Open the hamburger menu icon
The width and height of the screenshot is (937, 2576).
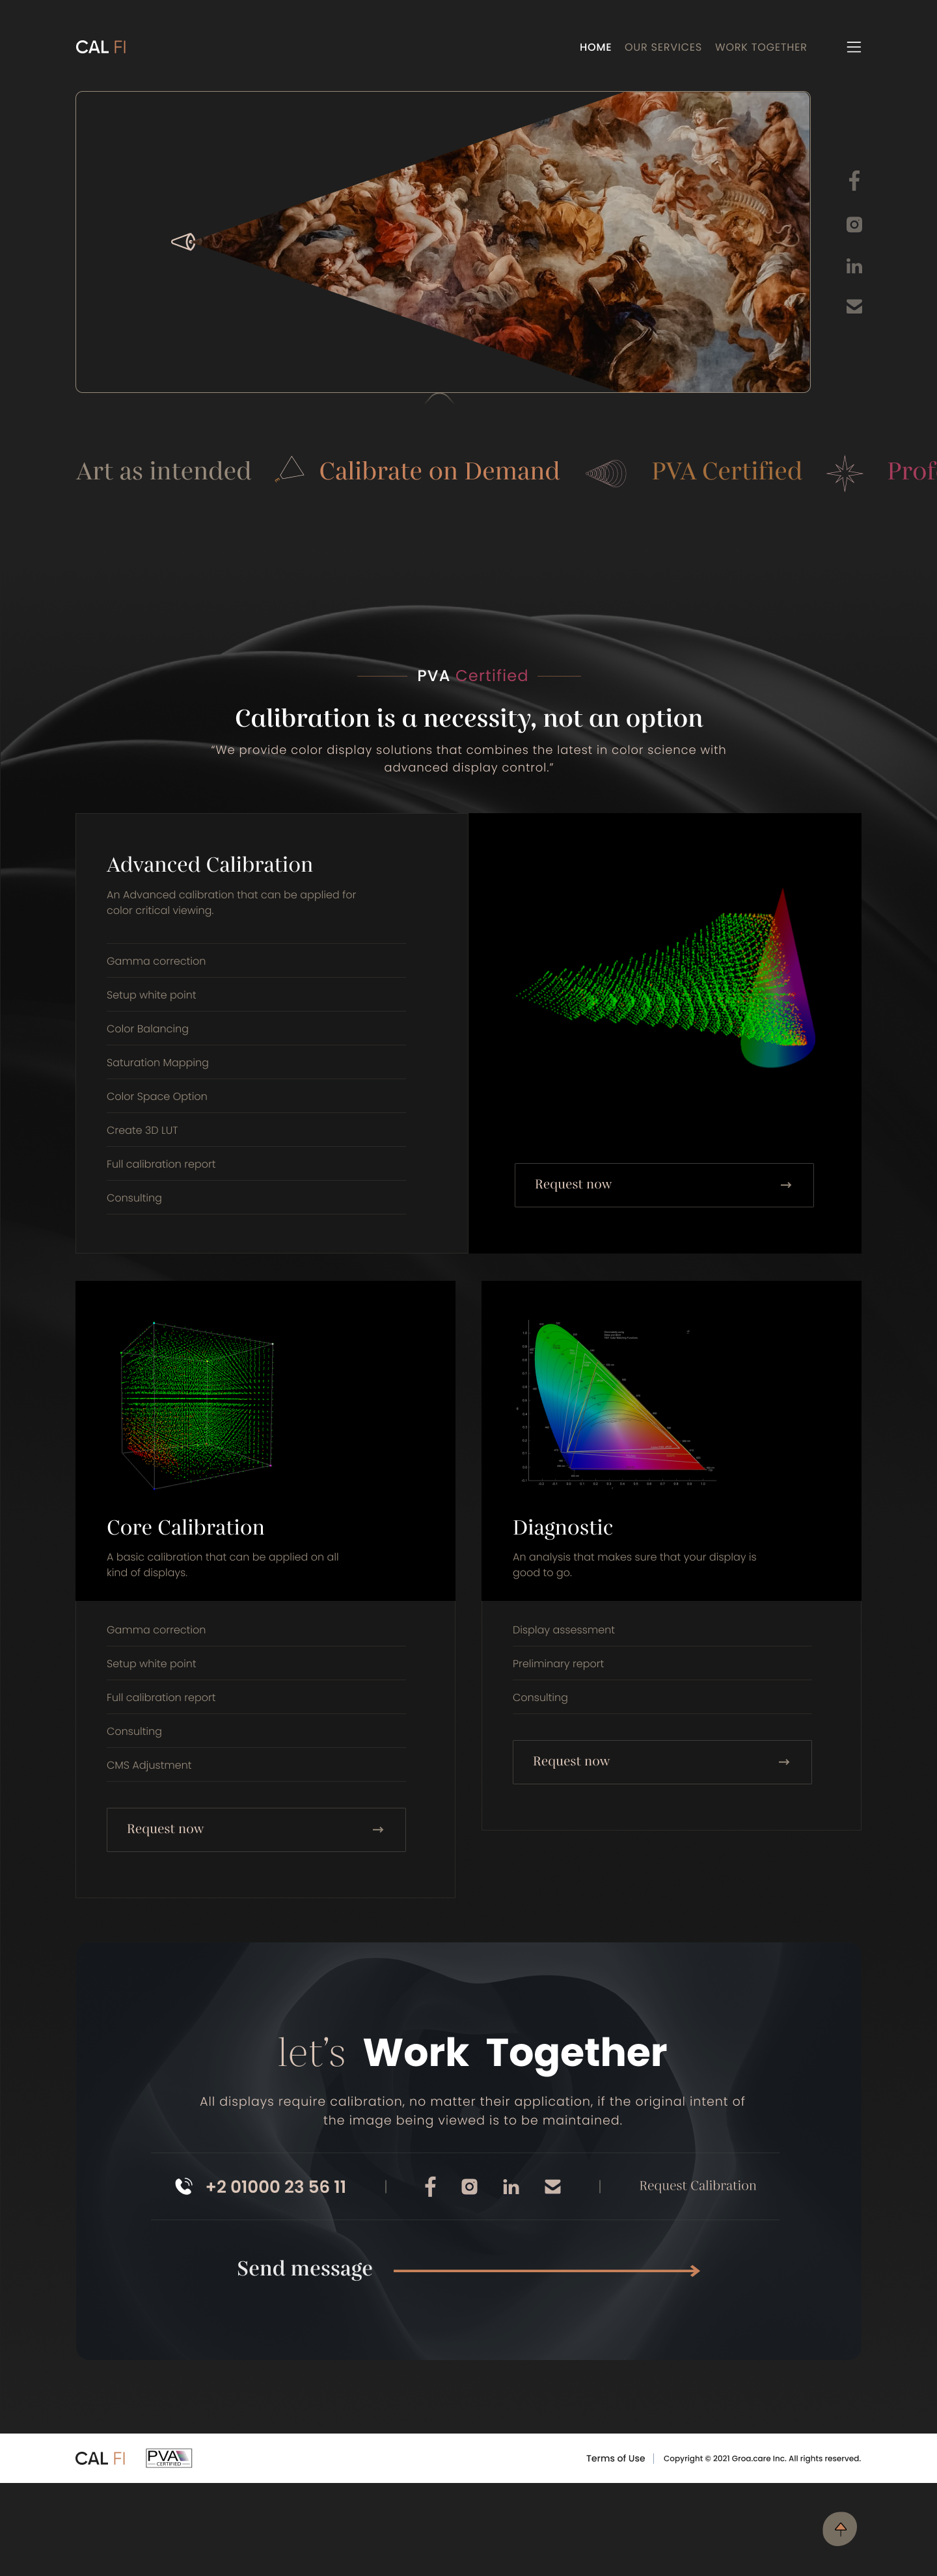pos(854,47)
